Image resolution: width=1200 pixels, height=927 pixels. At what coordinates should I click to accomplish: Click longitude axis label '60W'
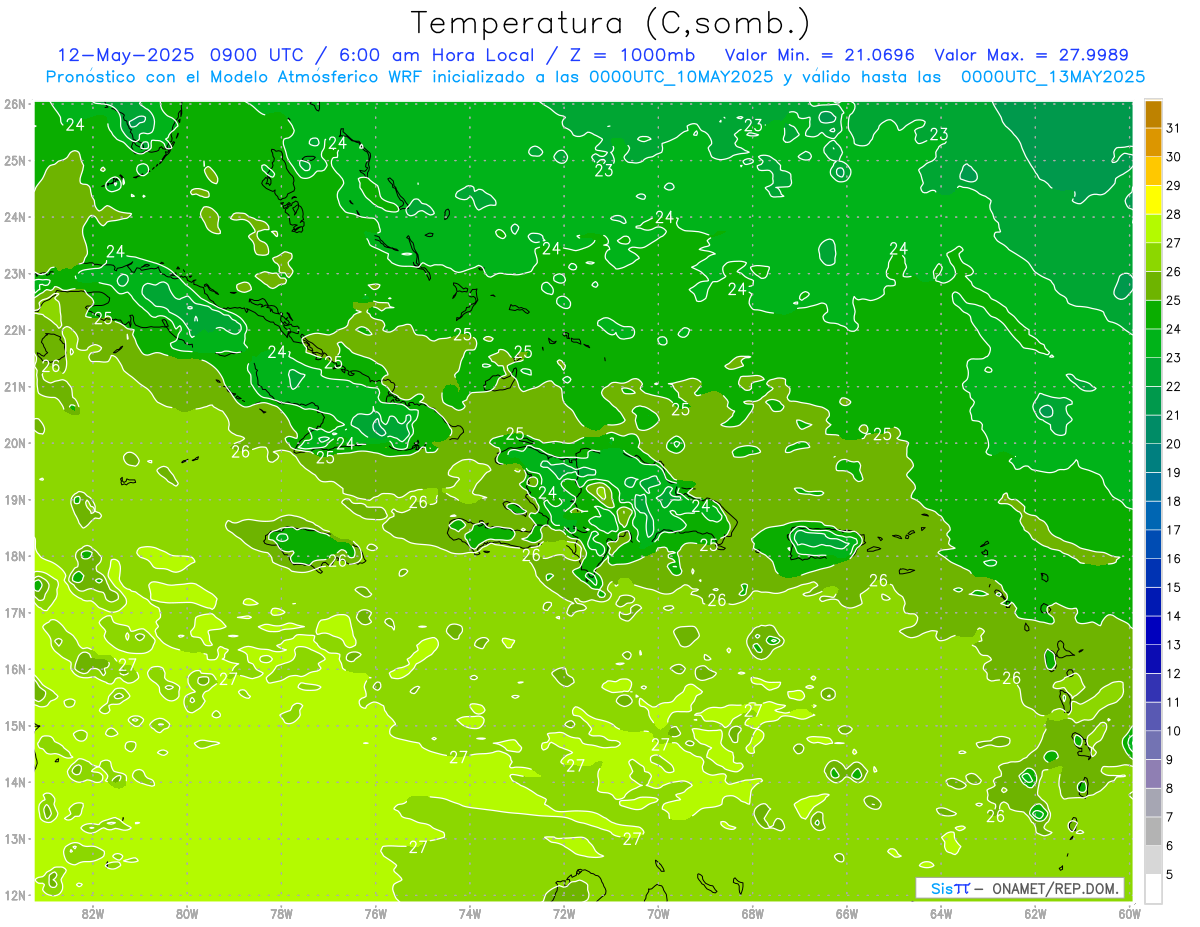pyautogui.click(x=1129, y=913)
